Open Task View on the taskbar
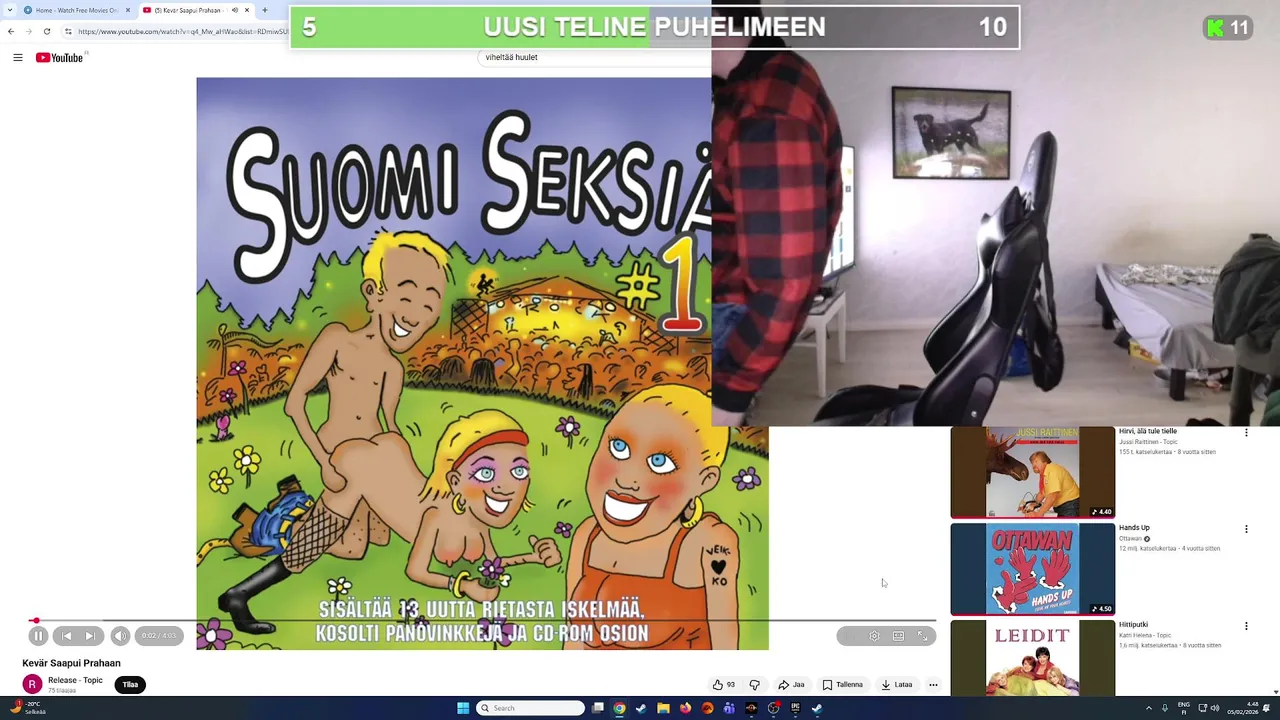This screenshot has width=1280, height=720. (598, 708)
